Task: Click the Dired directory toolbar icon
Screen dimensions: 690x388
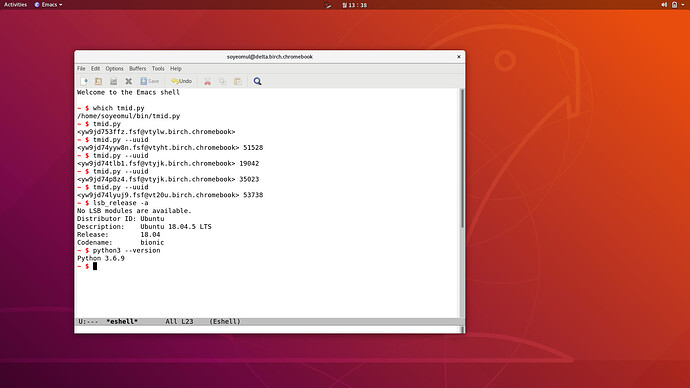Action: click(x=114, y=81)
